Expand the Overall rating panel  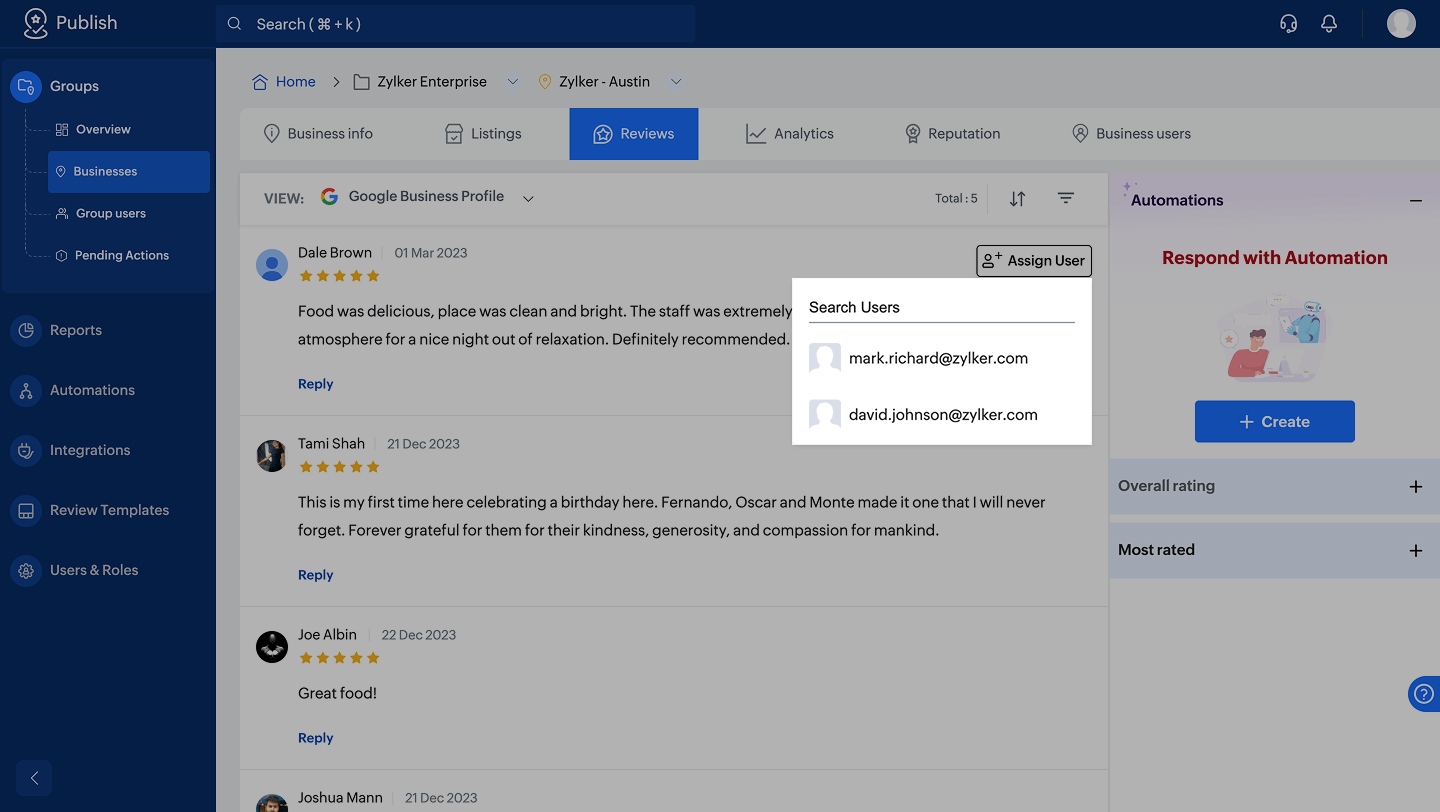click(1415, 487)
